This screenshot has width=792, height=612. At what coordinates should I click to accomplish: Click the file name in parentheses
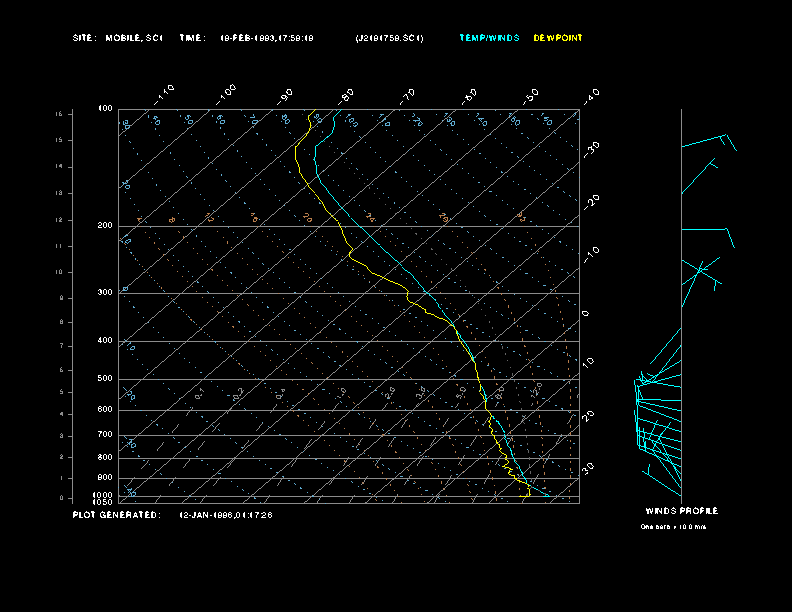tap(389, 38)
